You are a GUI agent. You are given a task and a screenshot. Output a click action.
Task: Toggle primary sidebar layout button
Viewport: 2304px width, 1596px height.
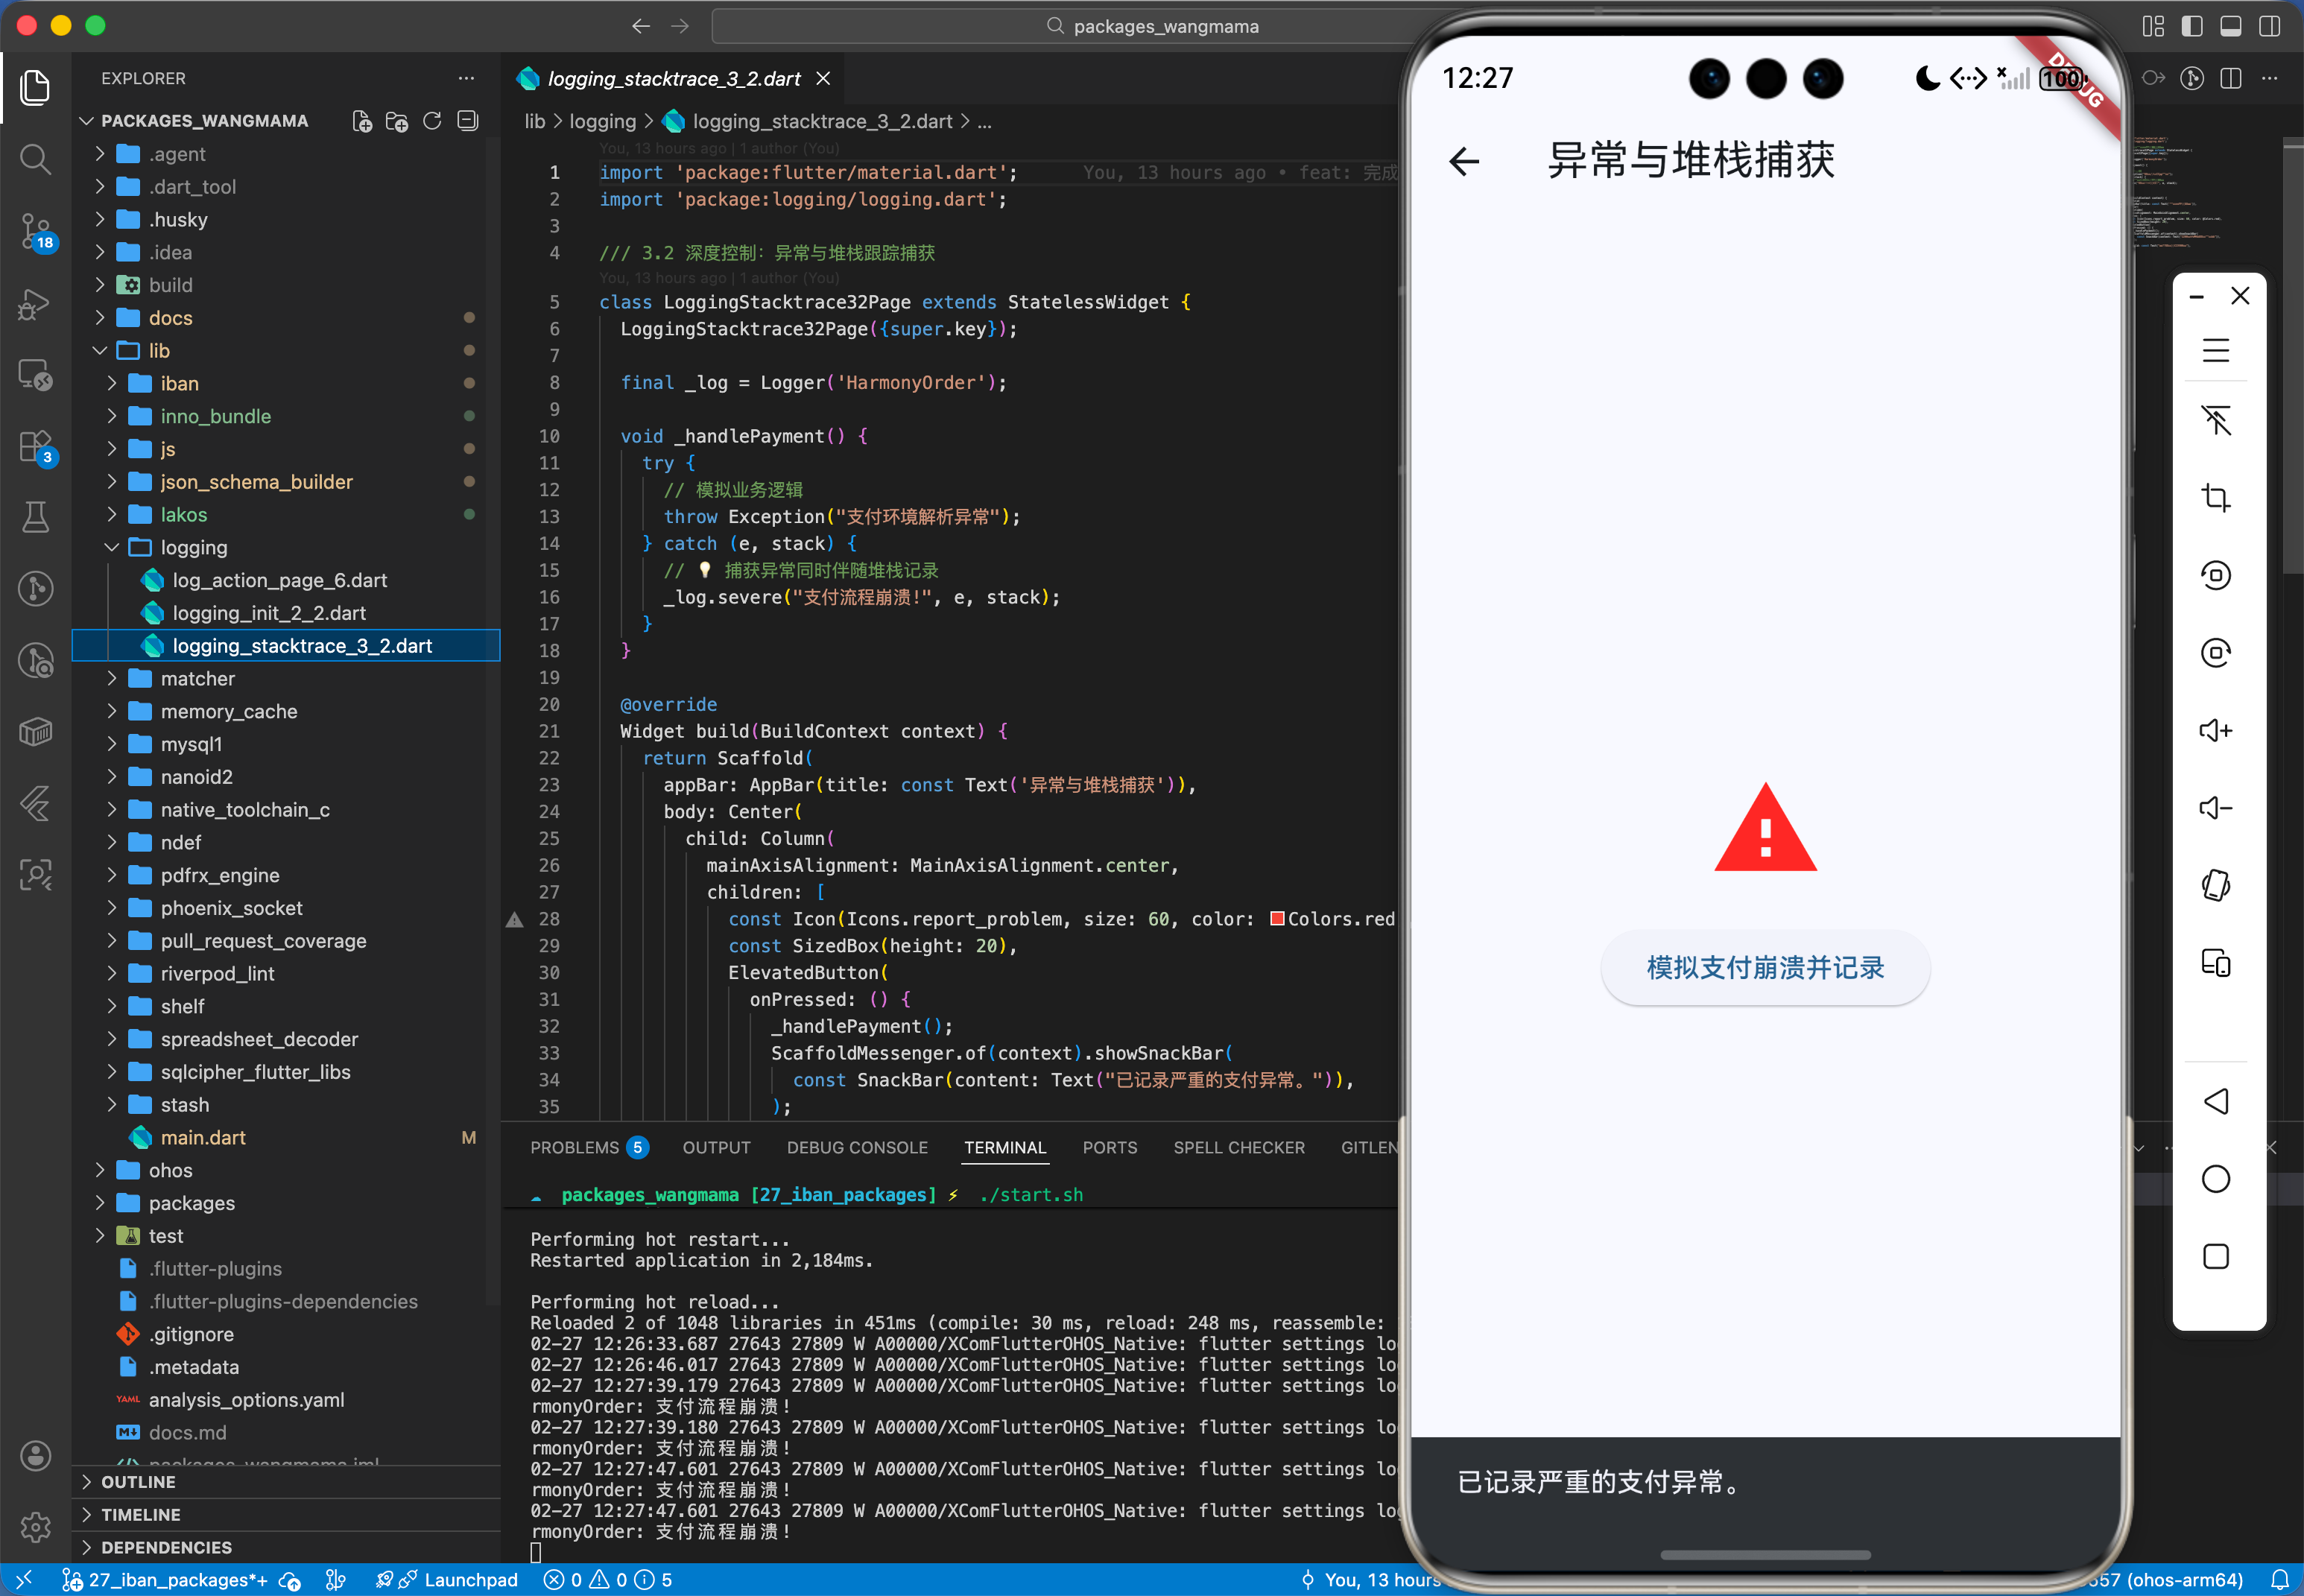(2192, 26)
